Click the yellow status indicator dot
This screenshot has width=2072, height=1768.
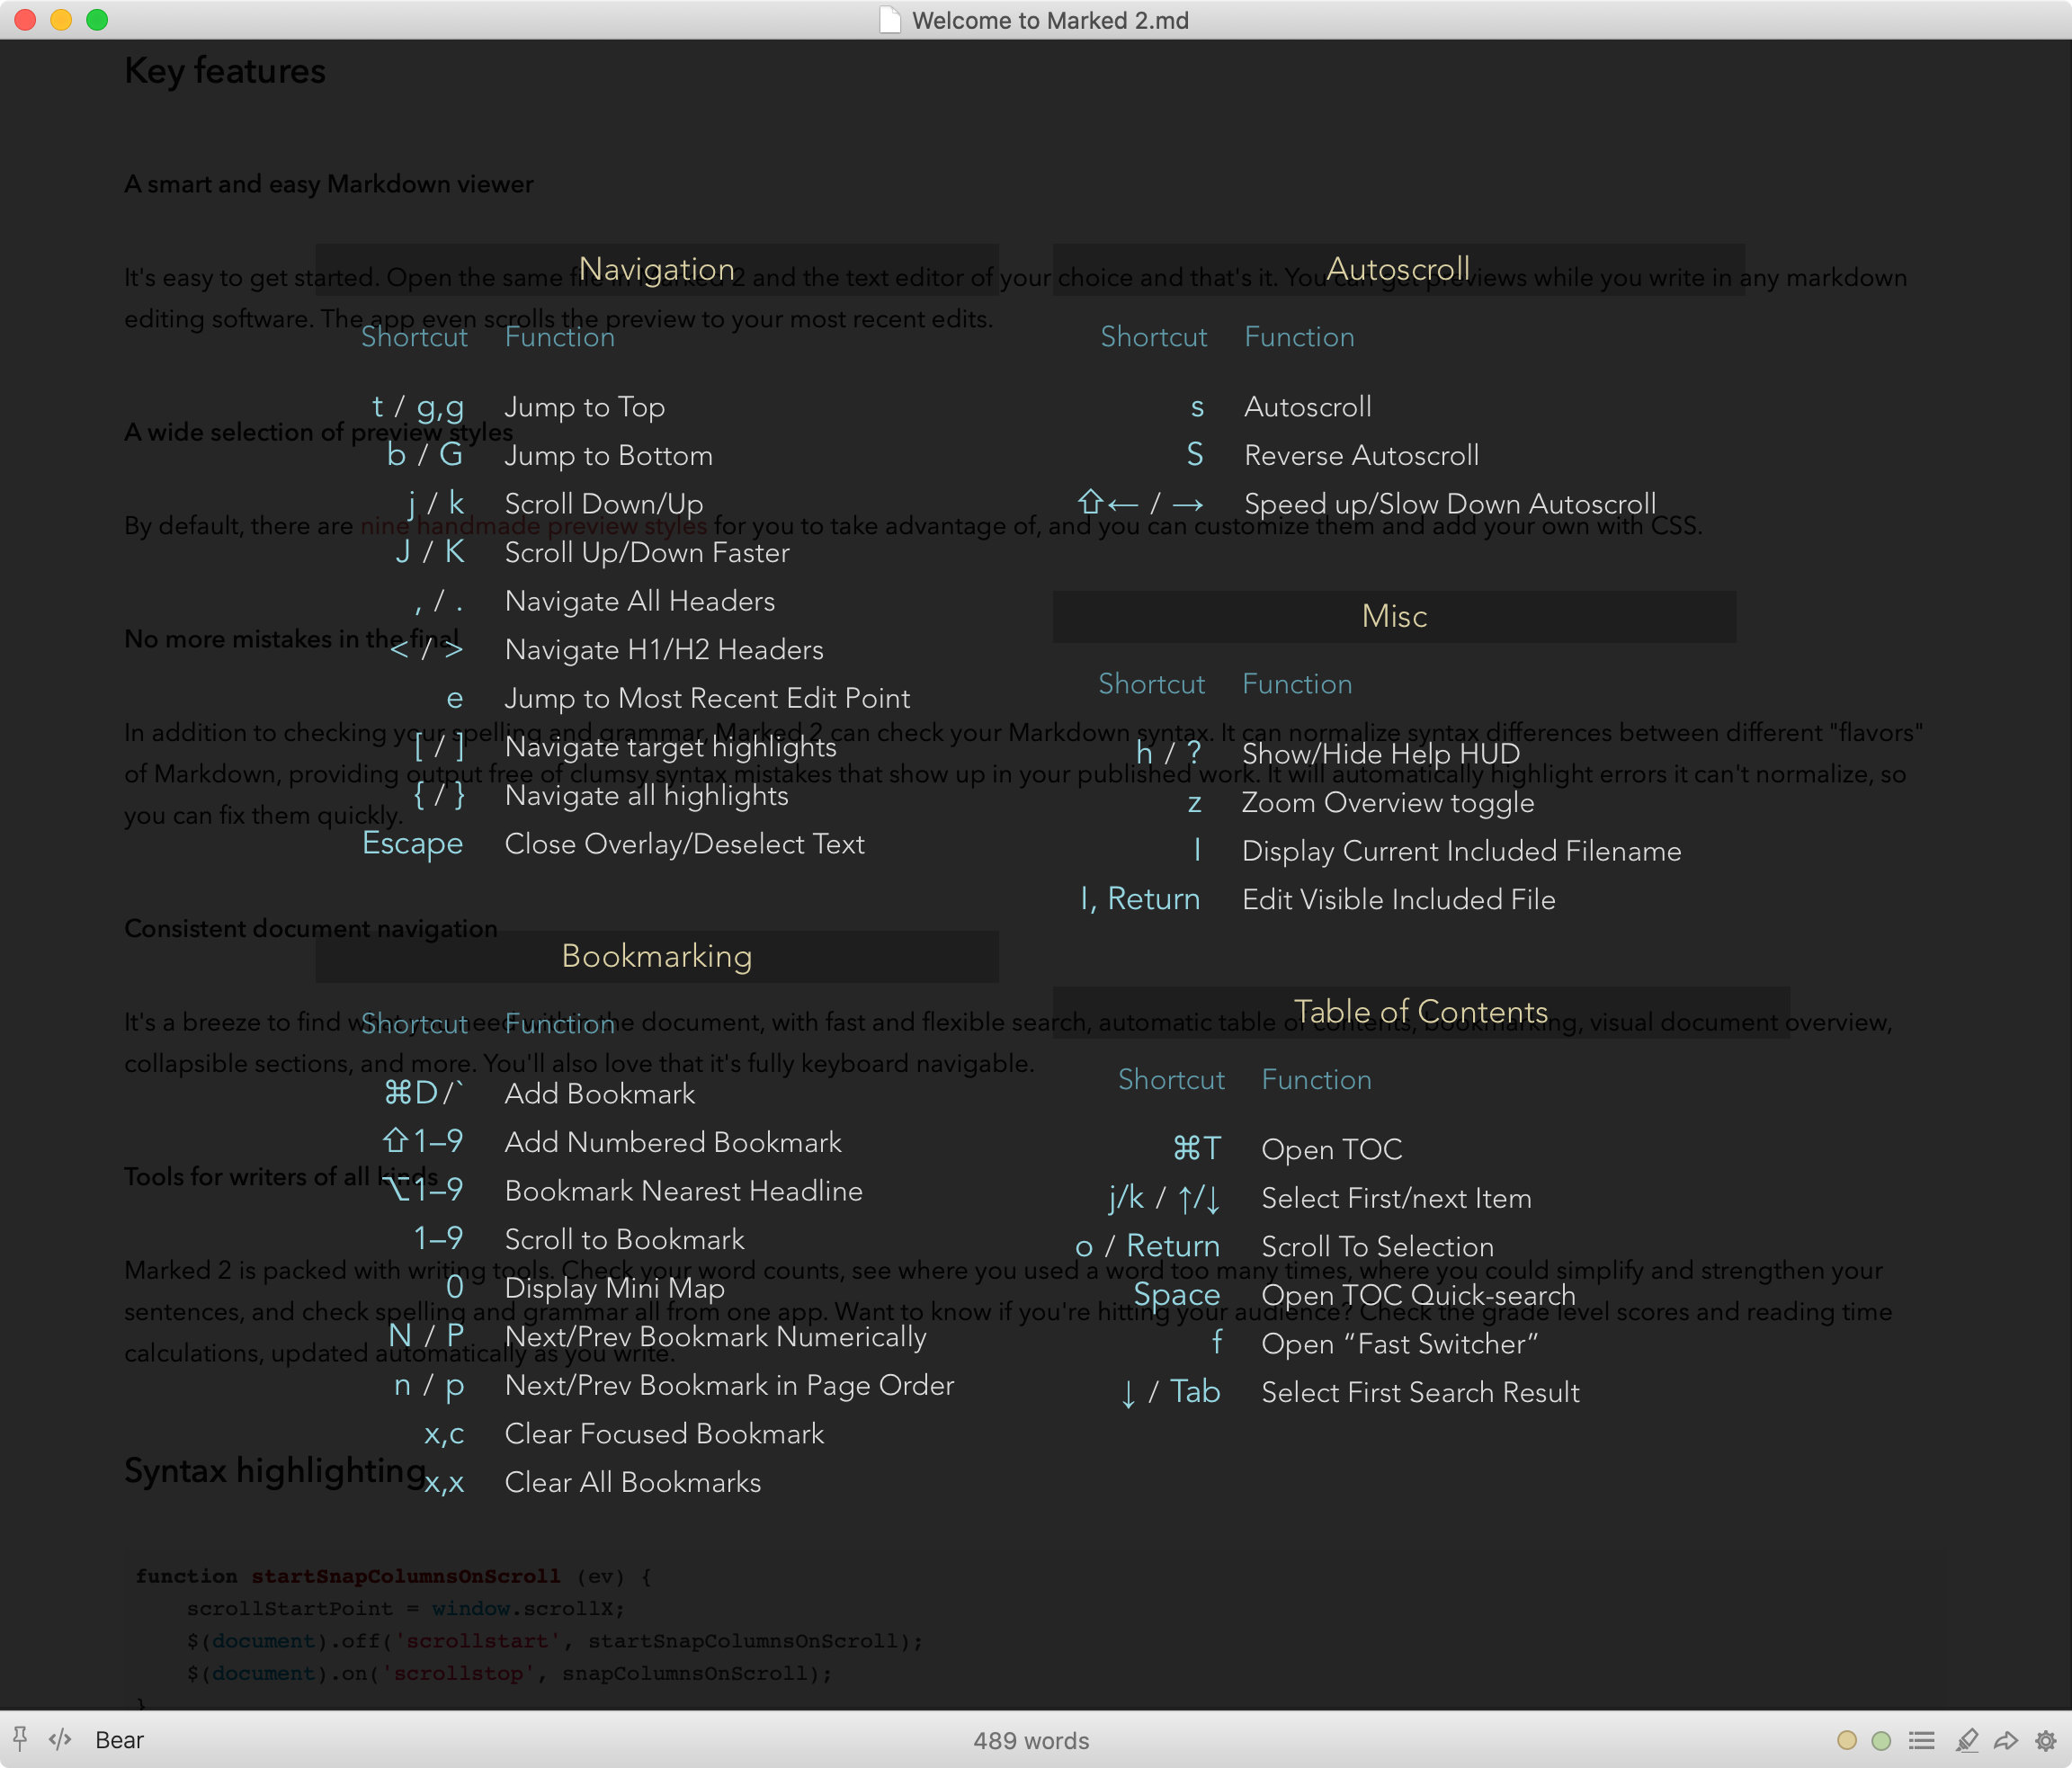click(1847, 1740)
